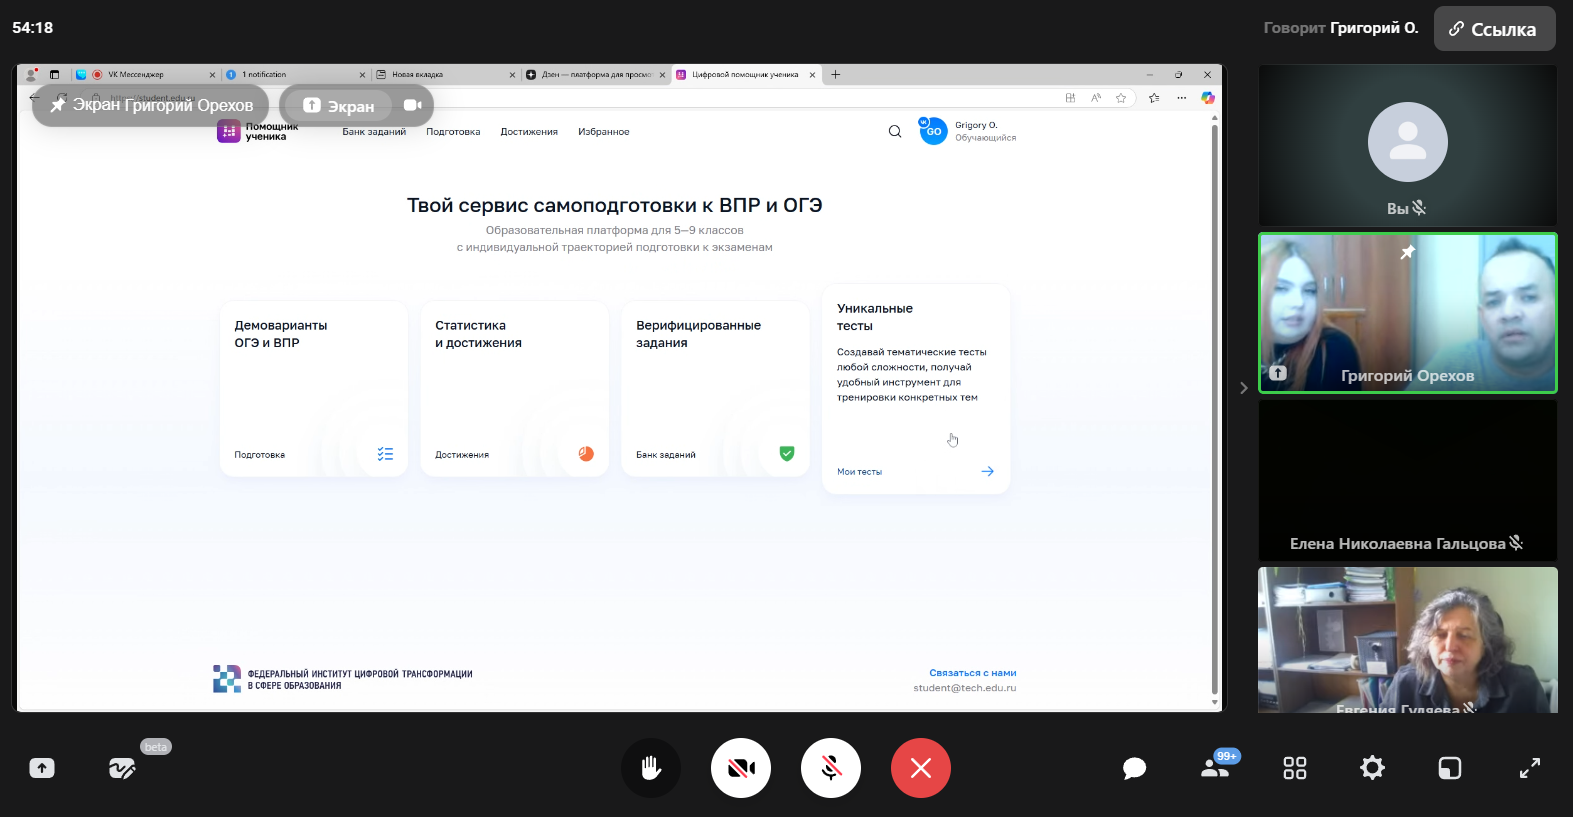The height and width of the screenshot is (817, 1573).
Task: Start screen sharing
Action: [42, 768]
